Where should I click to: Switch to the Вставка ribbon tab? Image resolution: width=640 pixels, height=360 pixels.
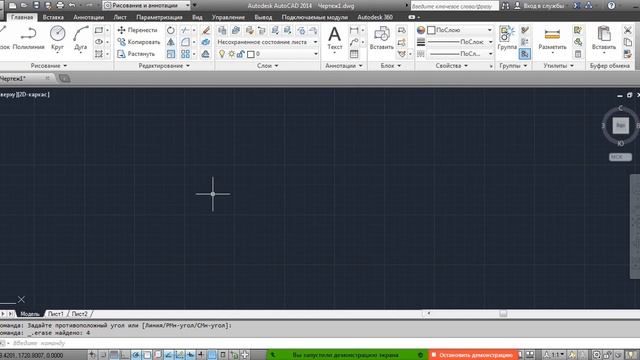53,17
